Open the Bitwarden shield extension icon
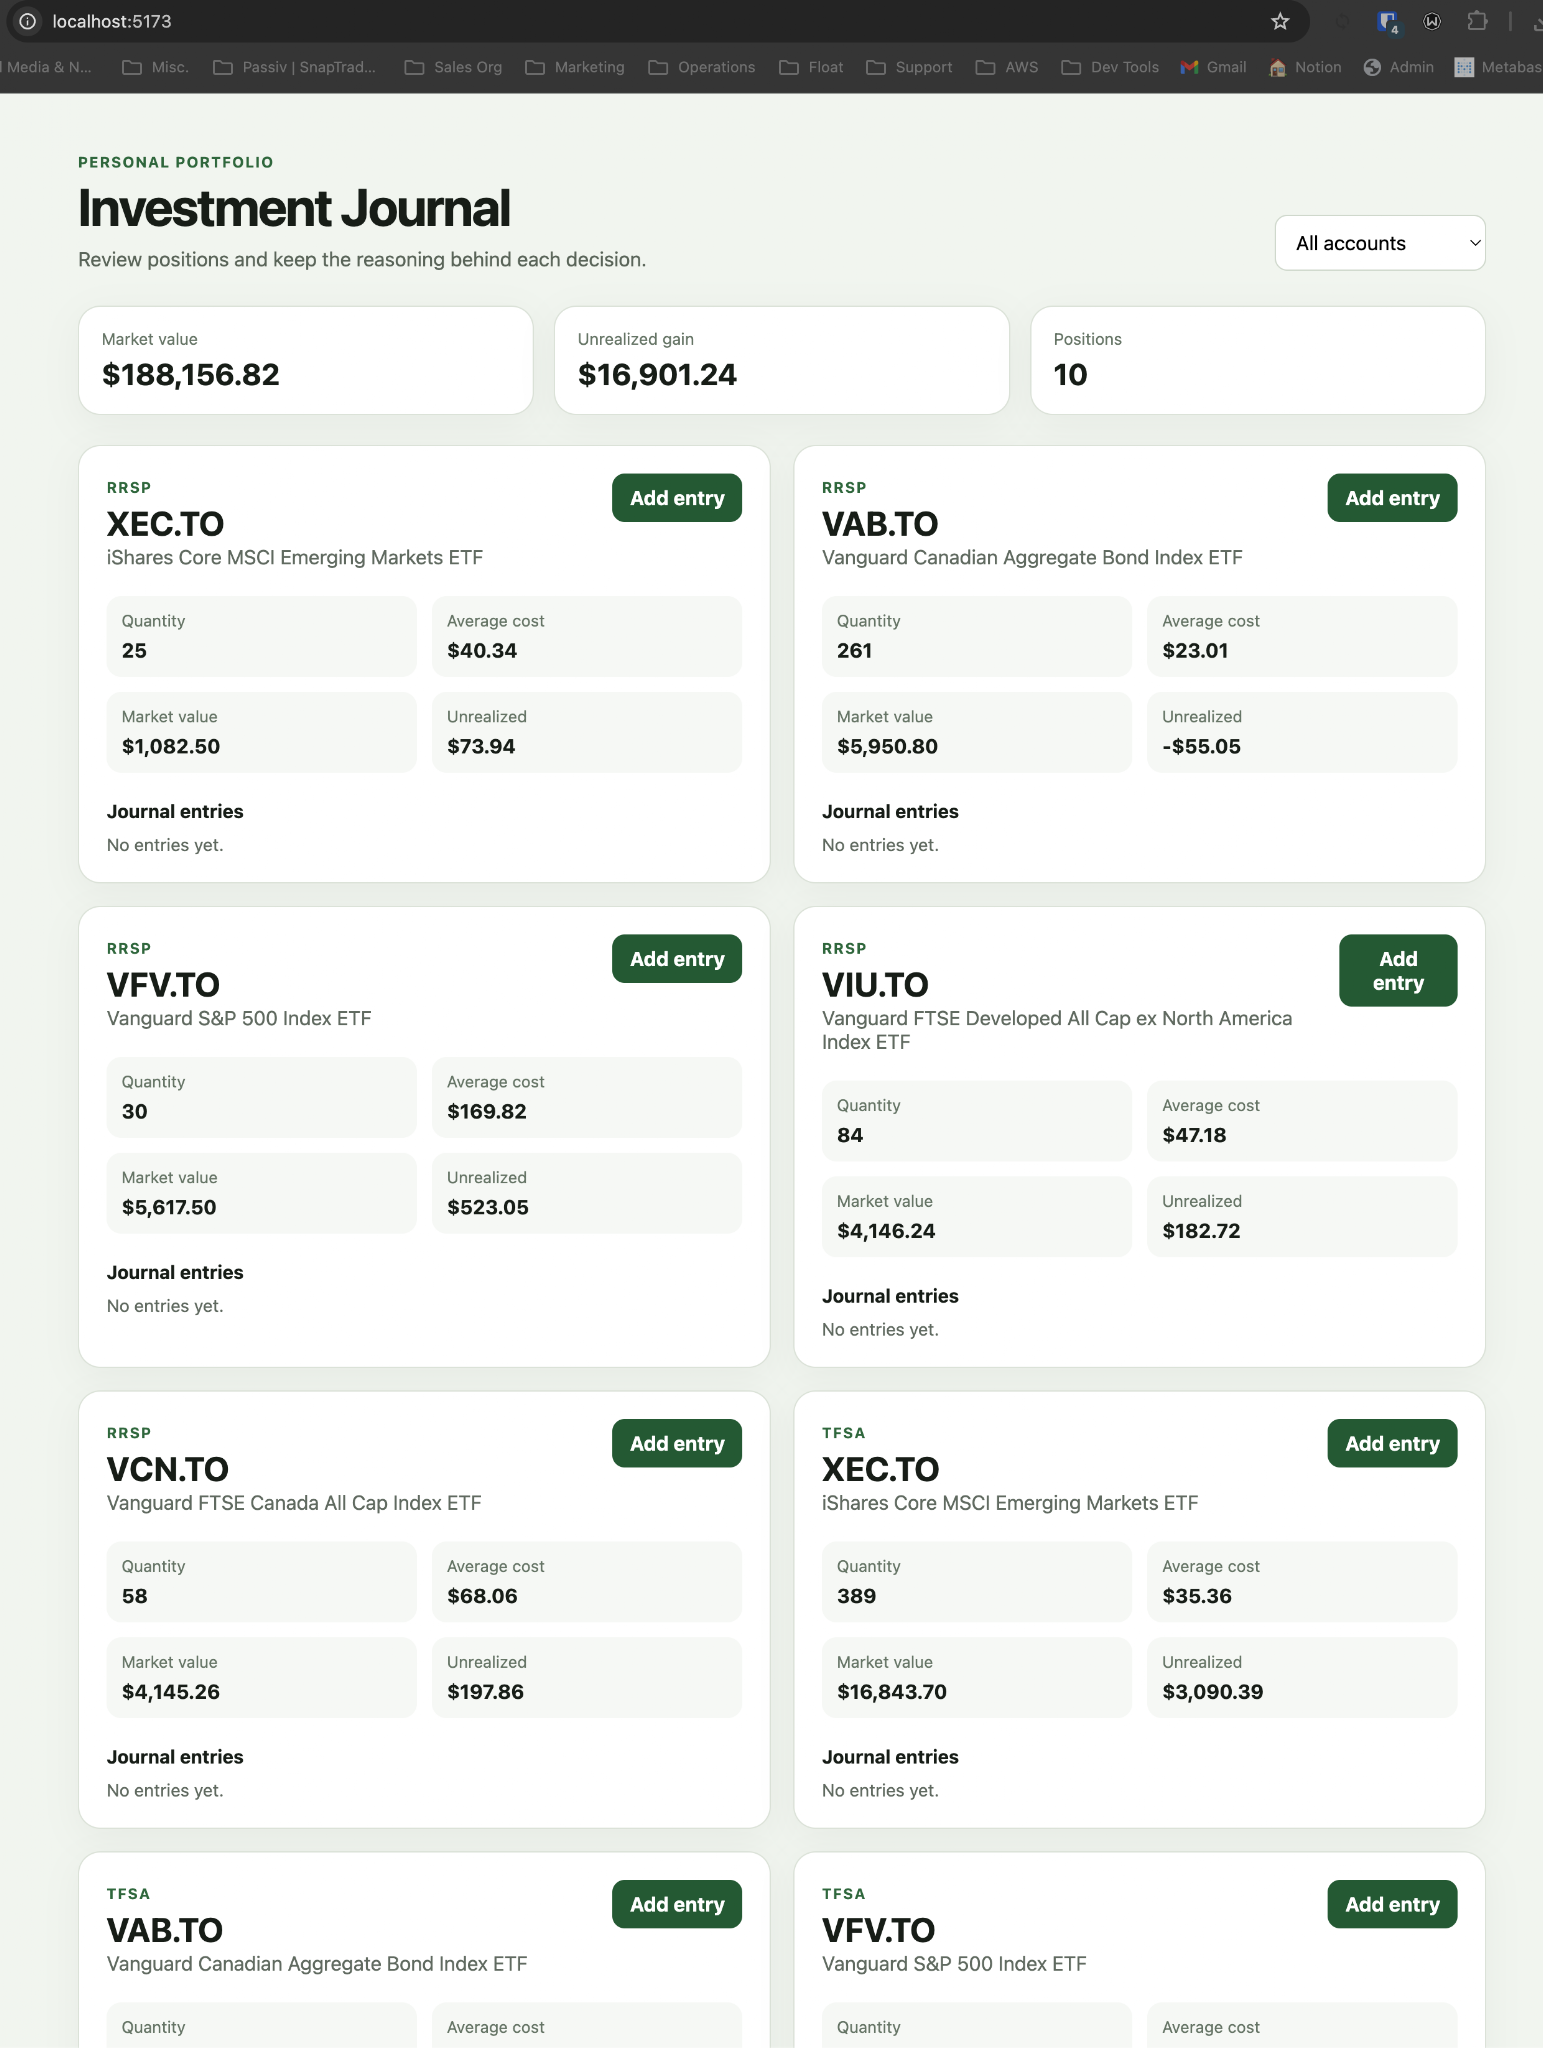1543x2048 pixels. (x=1387, y=21)
